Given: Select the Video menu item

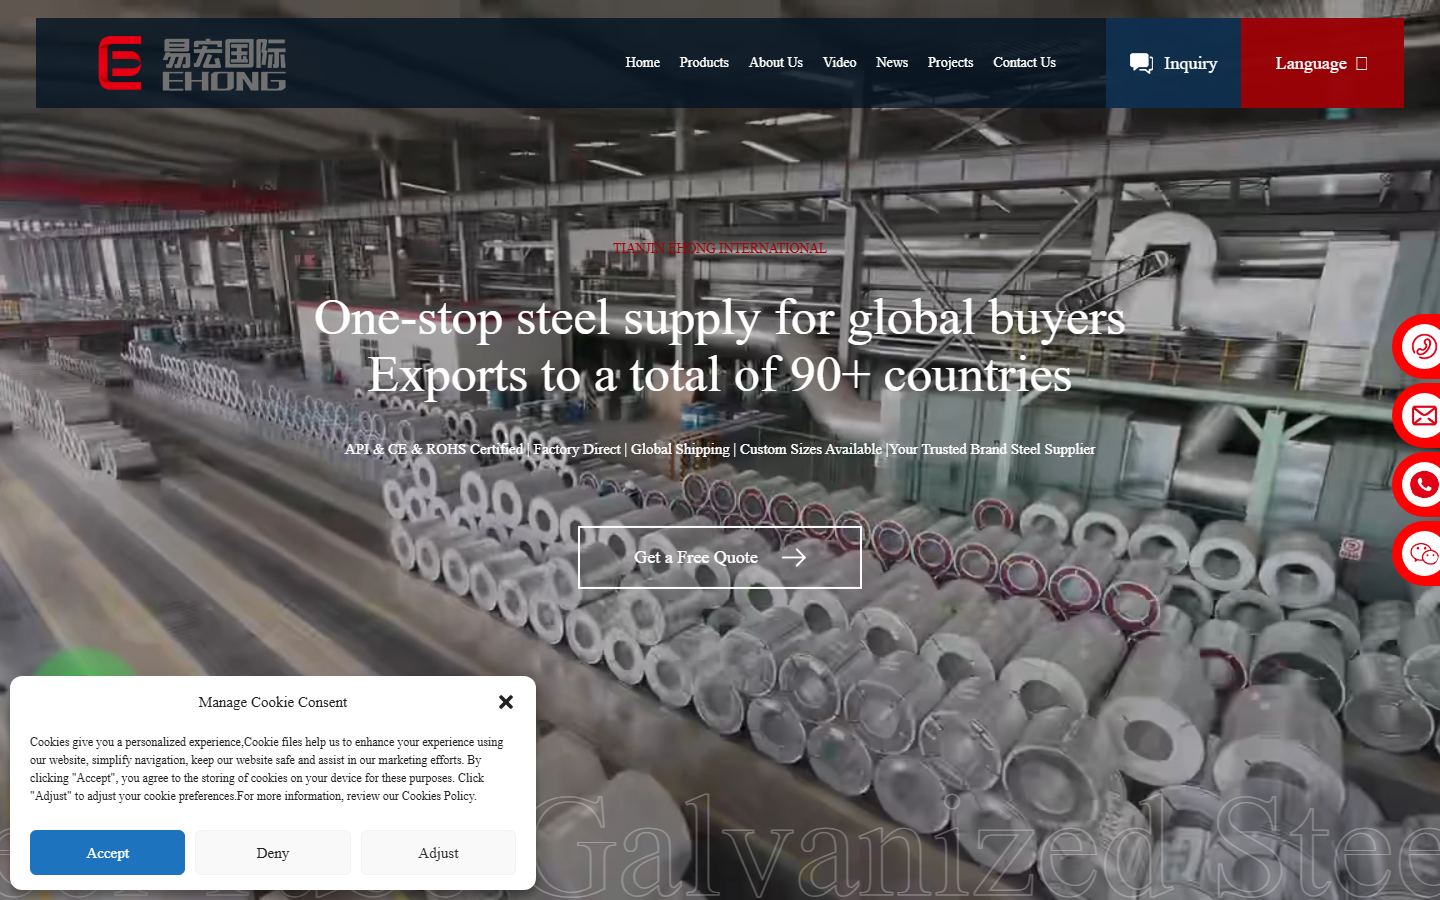Looking at the screenshot, I should pos(839,62).
